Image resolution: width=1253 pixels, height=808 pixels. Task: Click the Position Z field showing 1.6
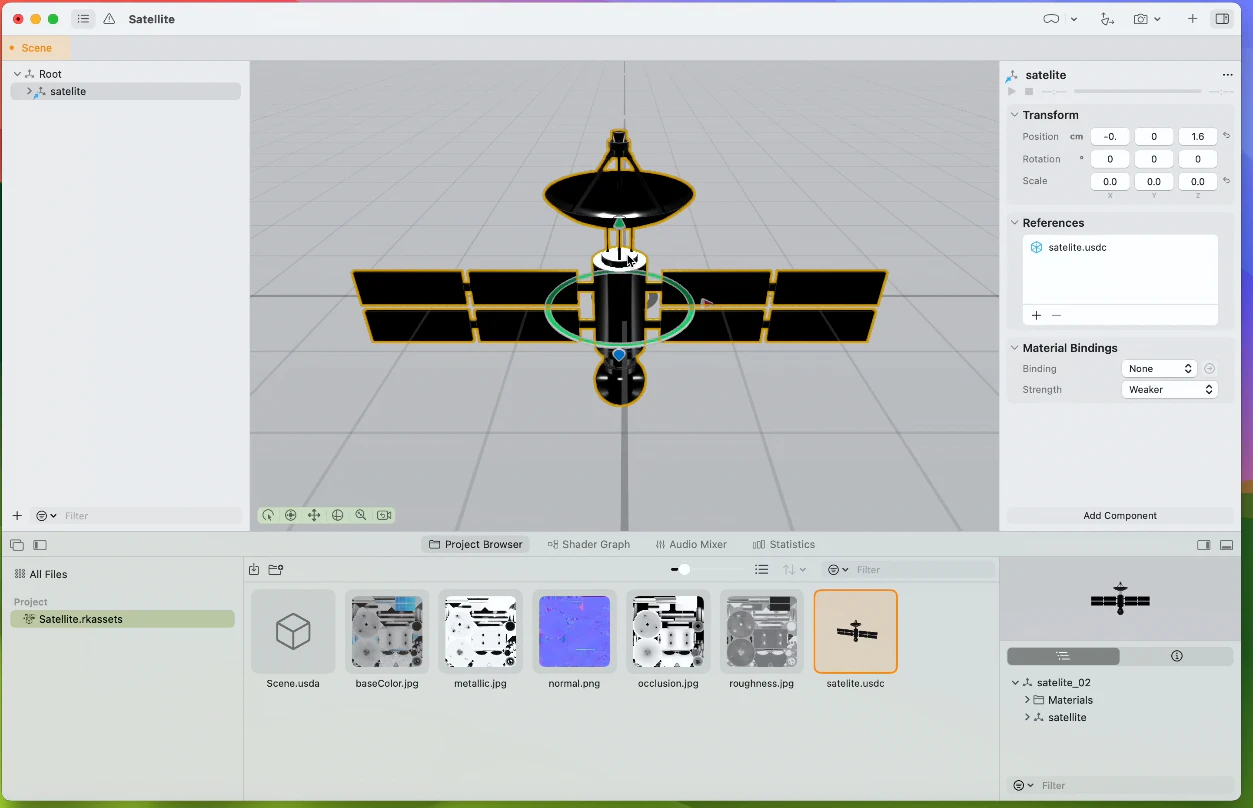click(x=1198, y=136)
